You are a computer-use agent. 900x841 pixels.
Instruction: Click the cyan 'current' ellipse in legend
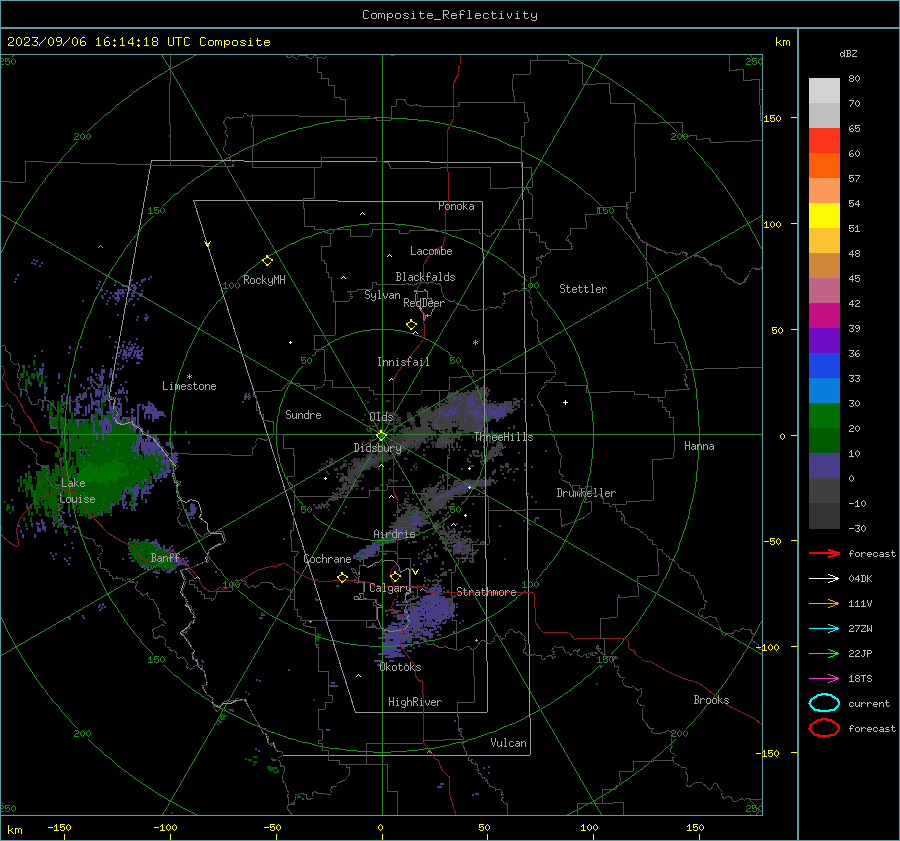point(824,703)
